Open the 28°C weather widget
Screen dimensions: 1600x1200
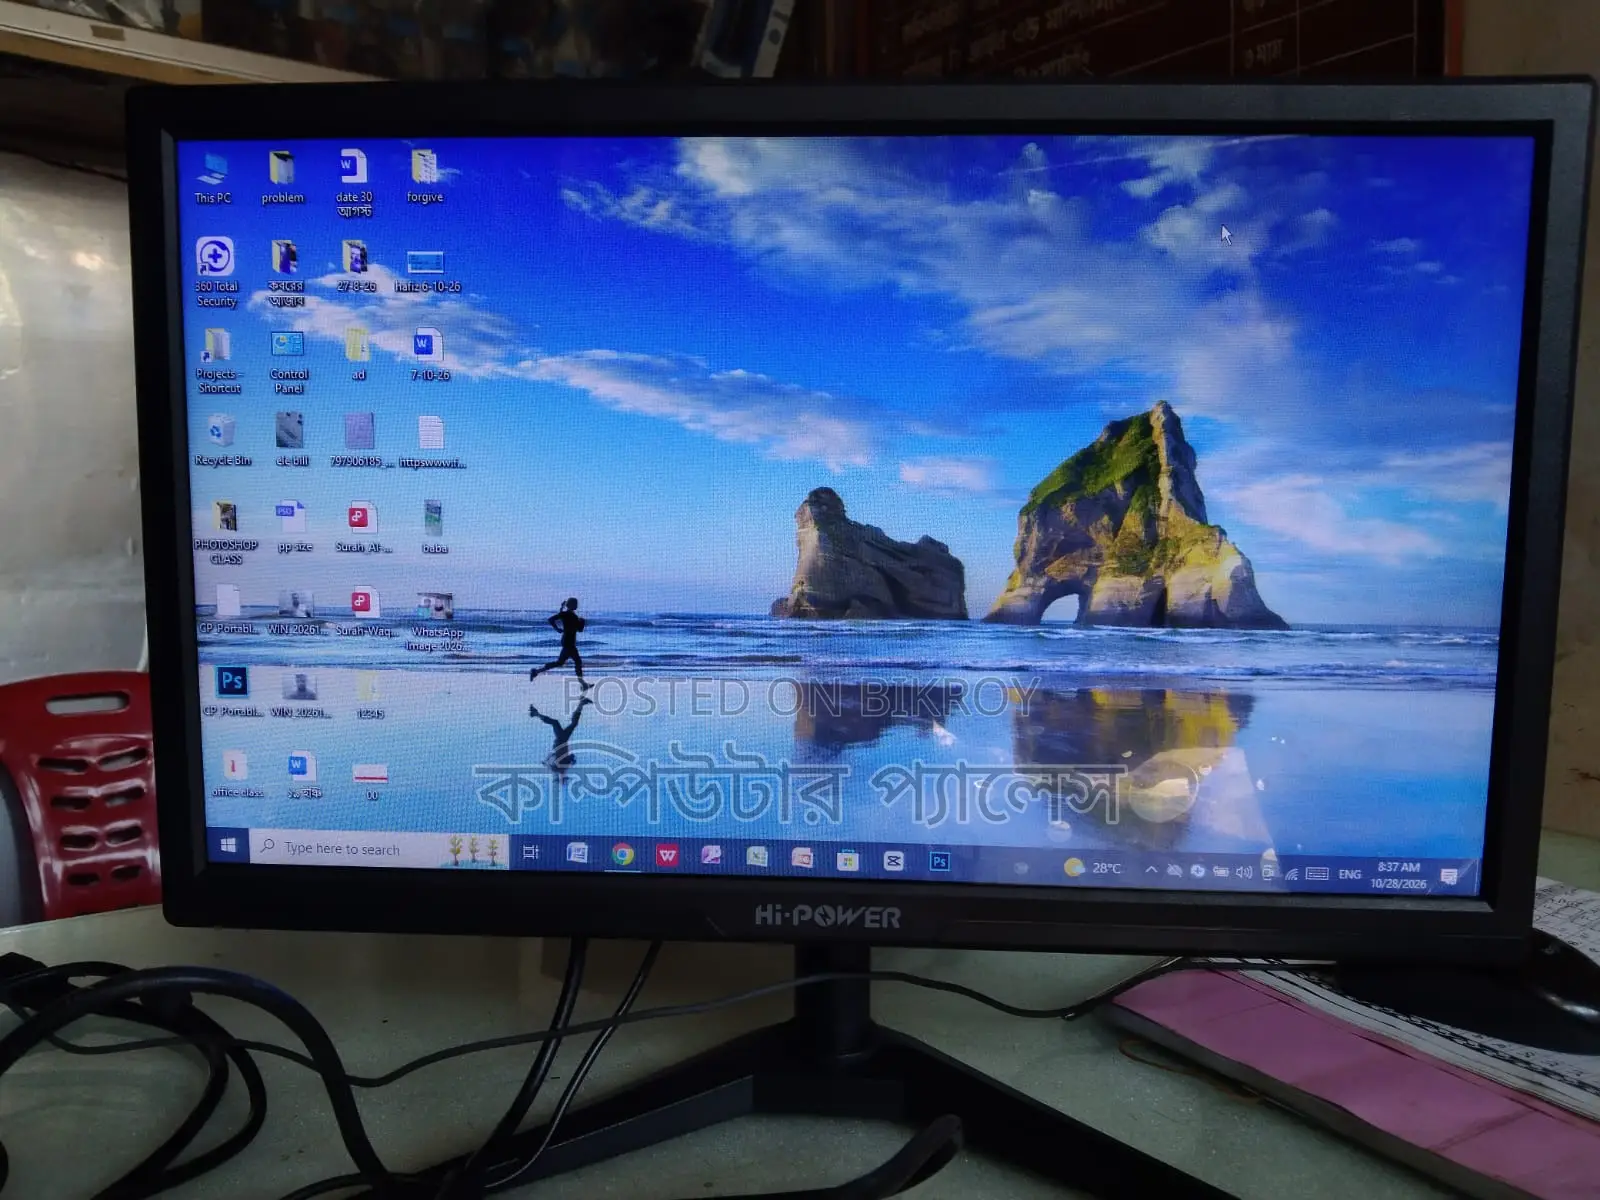1093,867
